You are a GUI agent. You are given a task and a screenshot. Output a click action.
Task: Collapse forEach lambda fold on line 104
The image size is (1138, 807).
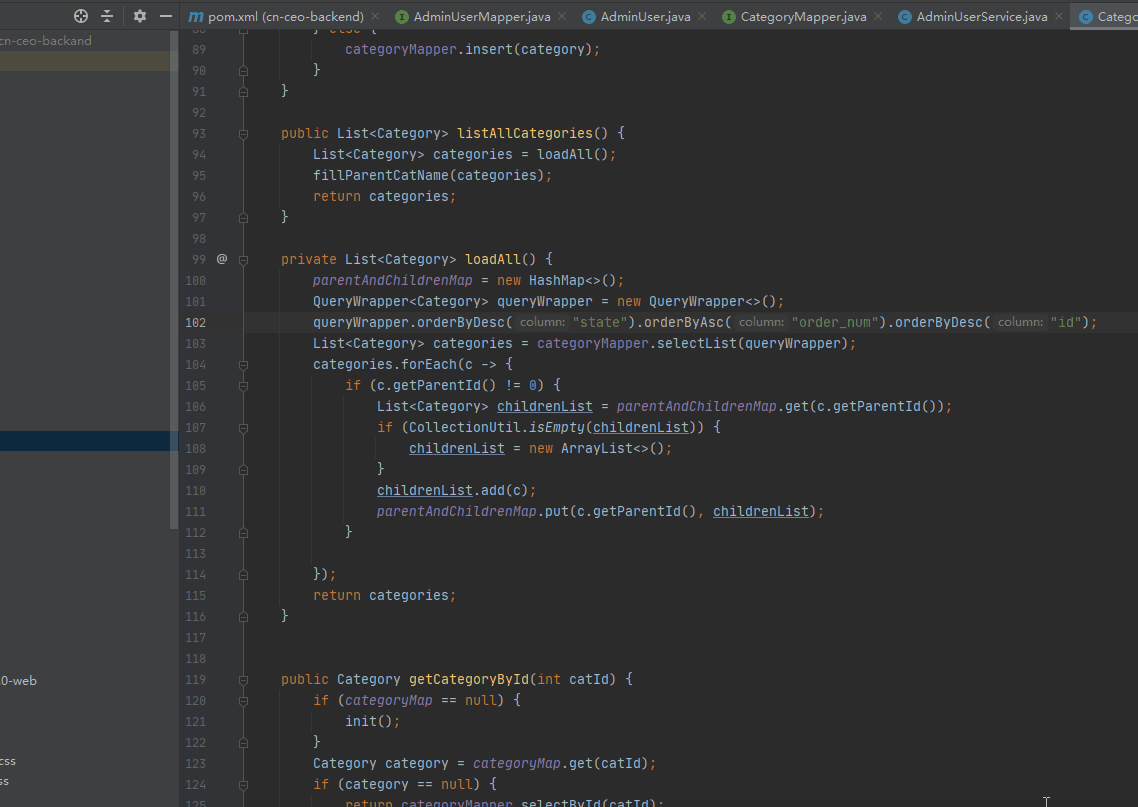(243, 365)
